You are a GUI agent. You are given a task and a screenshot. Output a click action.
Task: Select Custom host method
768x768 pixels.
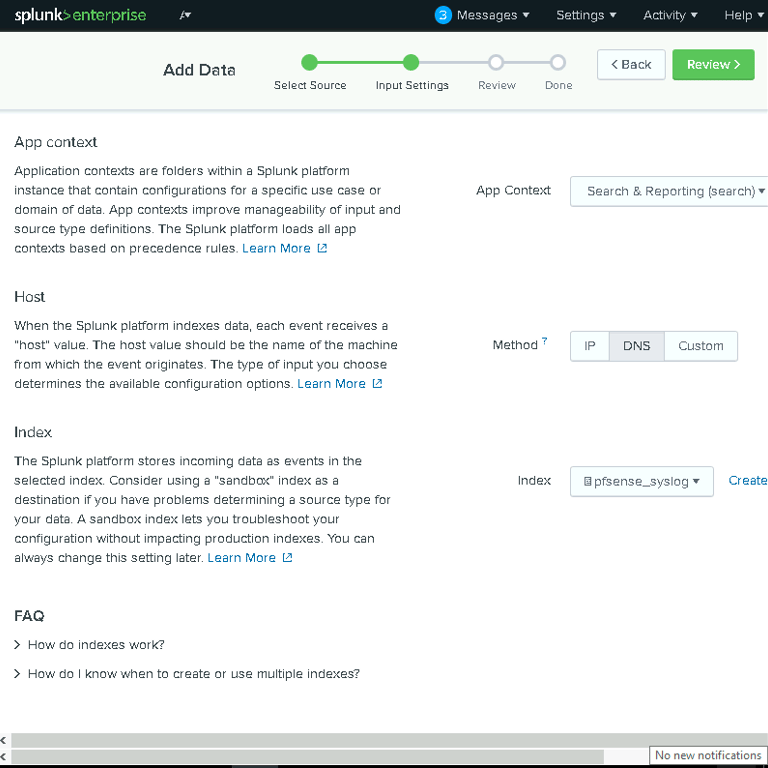(x=700, y=346)
